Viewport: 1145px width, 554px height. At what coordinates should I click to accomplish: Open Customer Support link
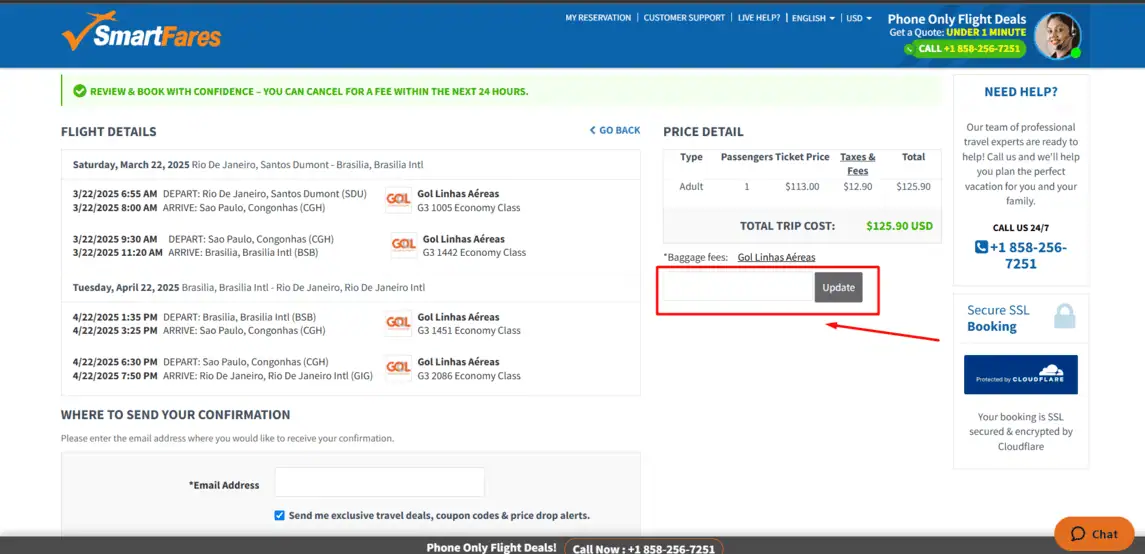(684, 18)
